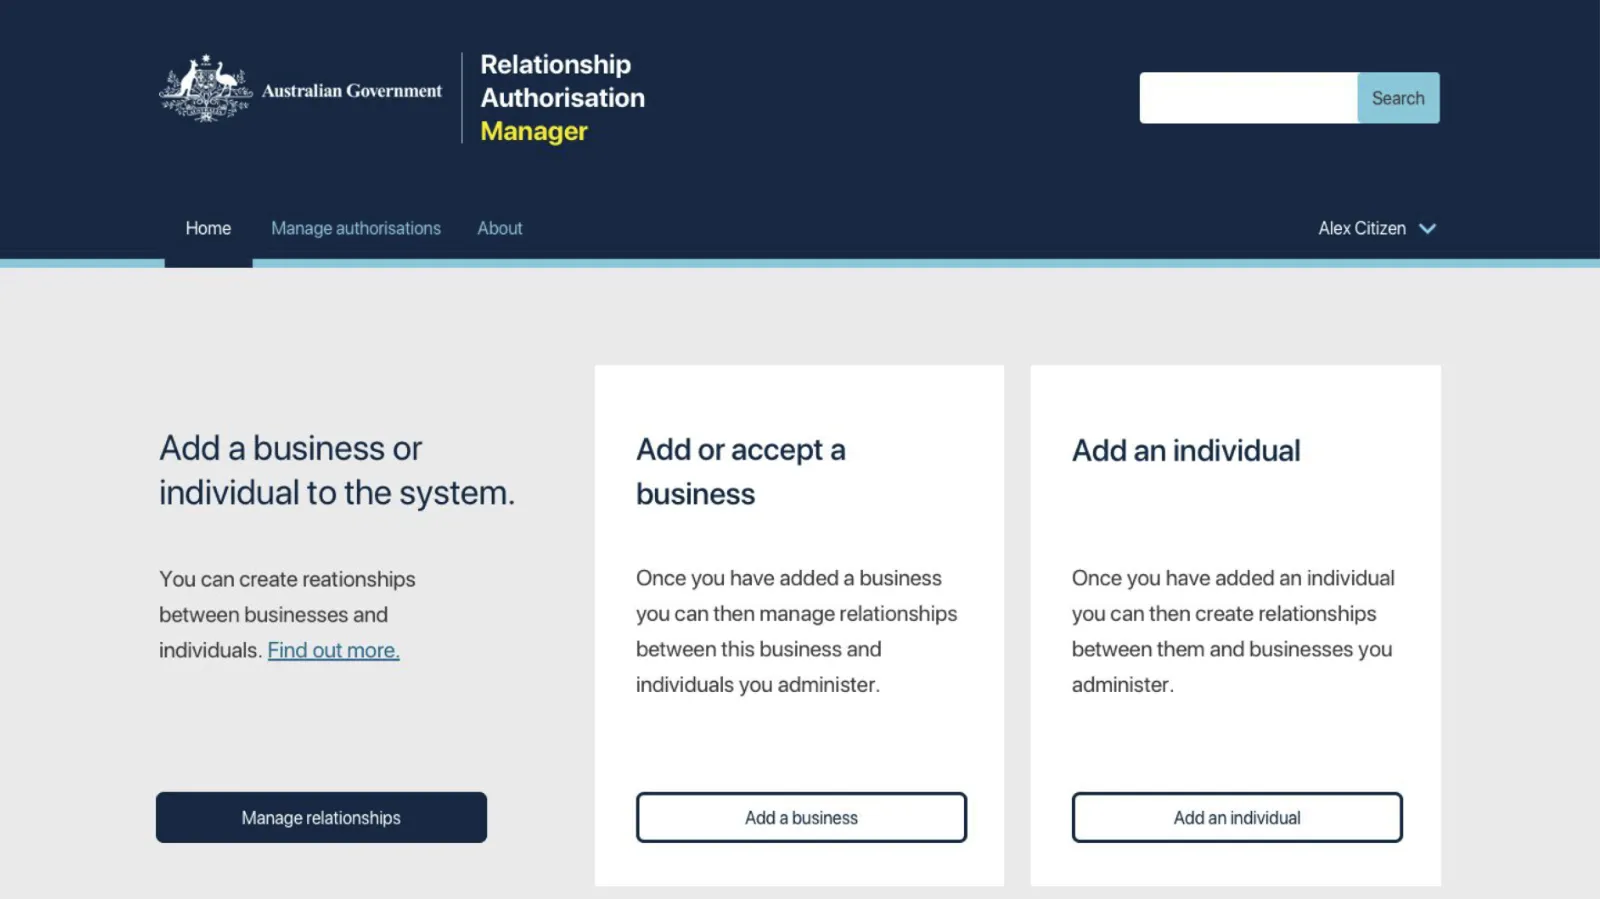
Task: Open the About navigation tab
Action: point(500,228)
